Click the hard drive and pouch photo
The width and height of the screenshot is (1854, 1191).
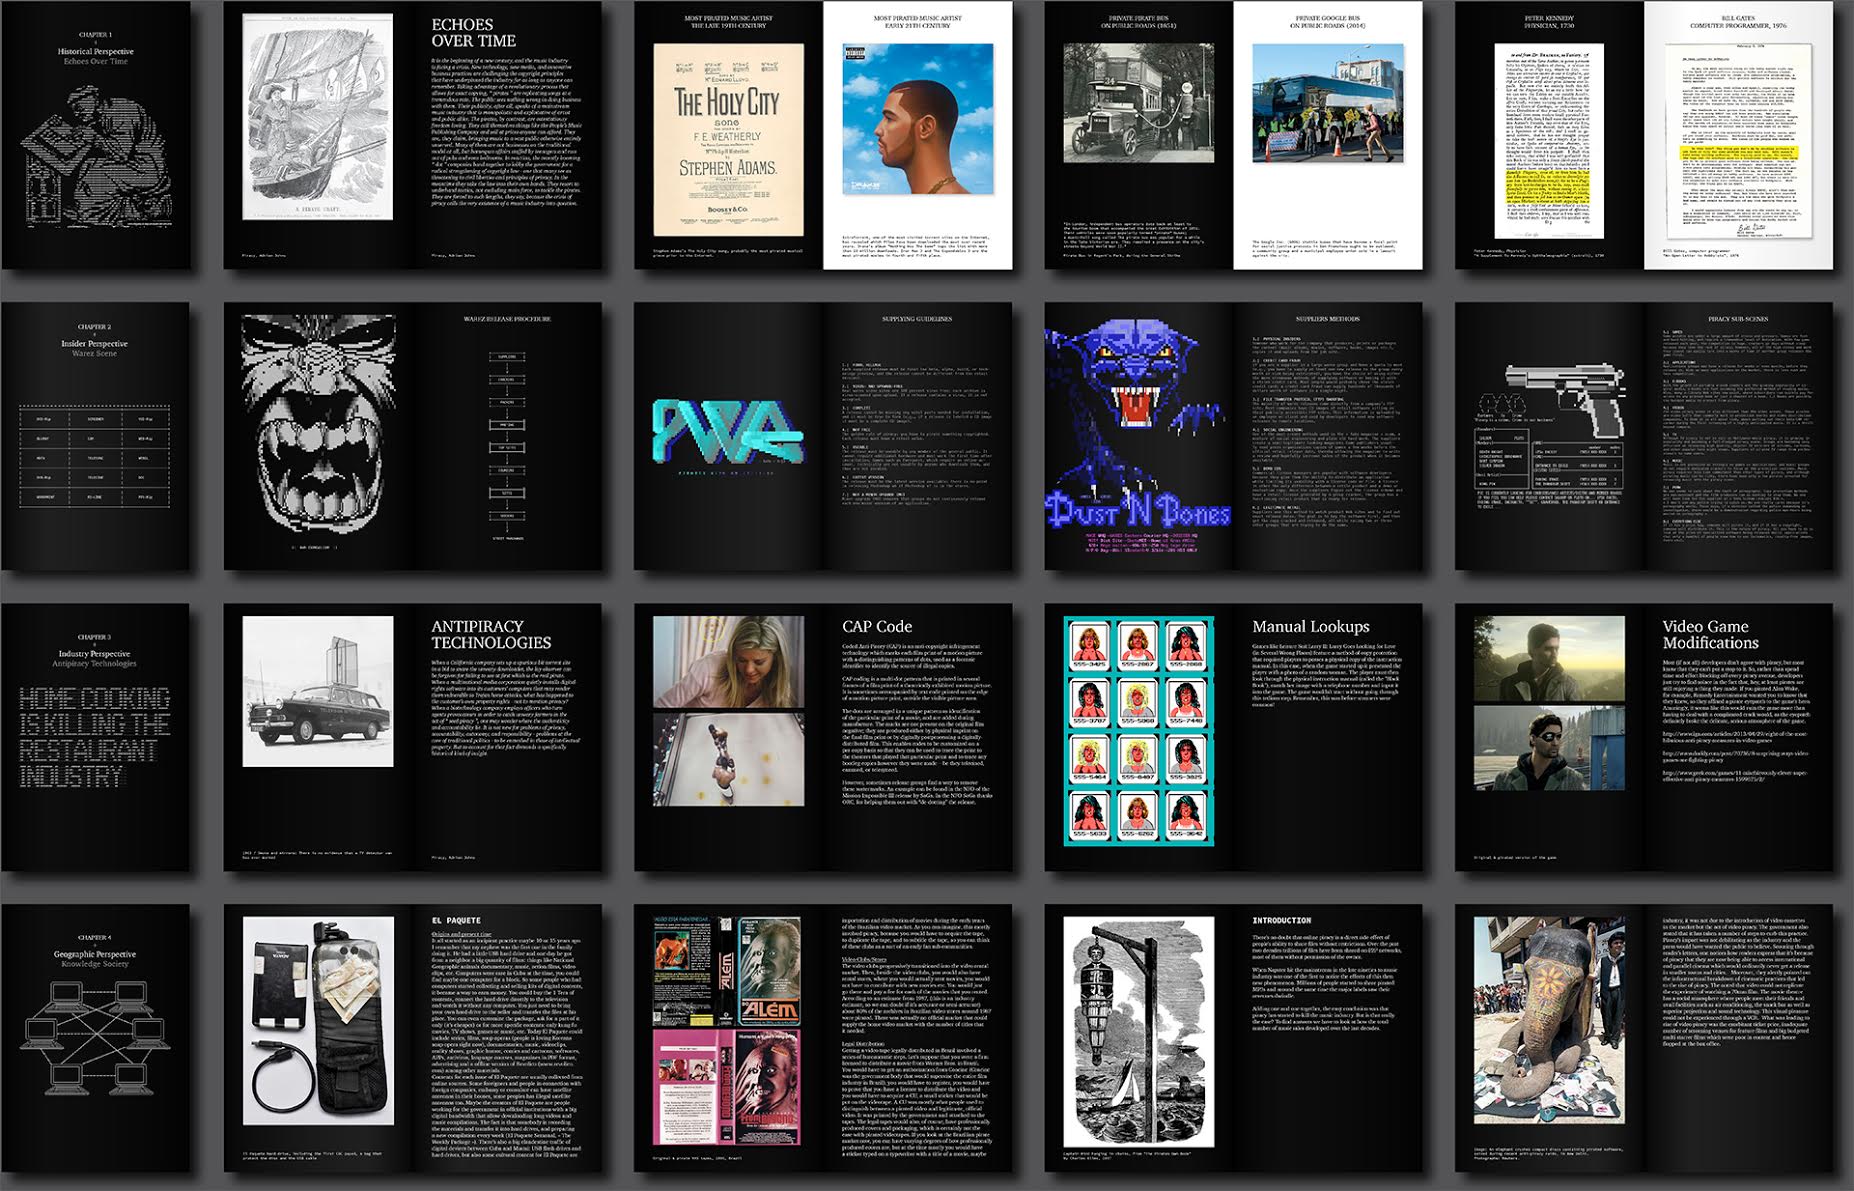[318, 1021]
